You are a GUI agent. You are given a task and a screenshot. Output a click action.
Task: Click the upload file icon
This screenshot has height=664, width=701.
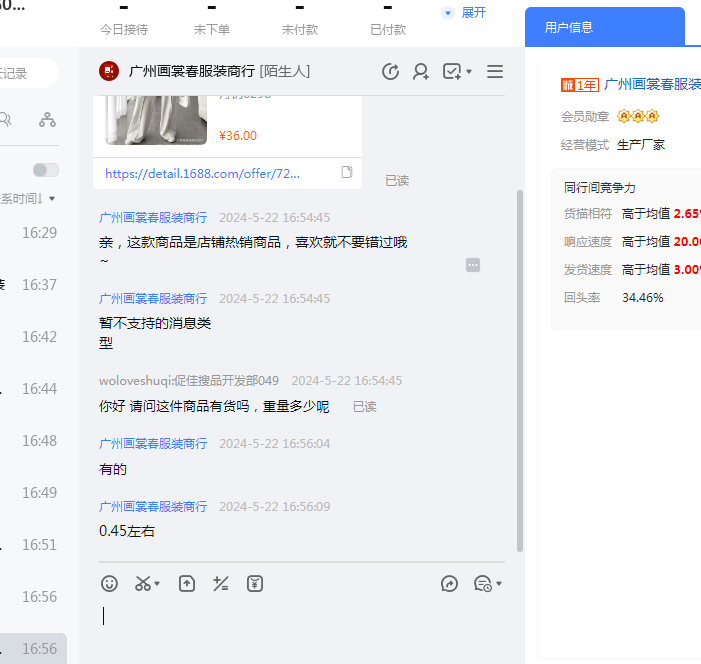tap(187, 583)
